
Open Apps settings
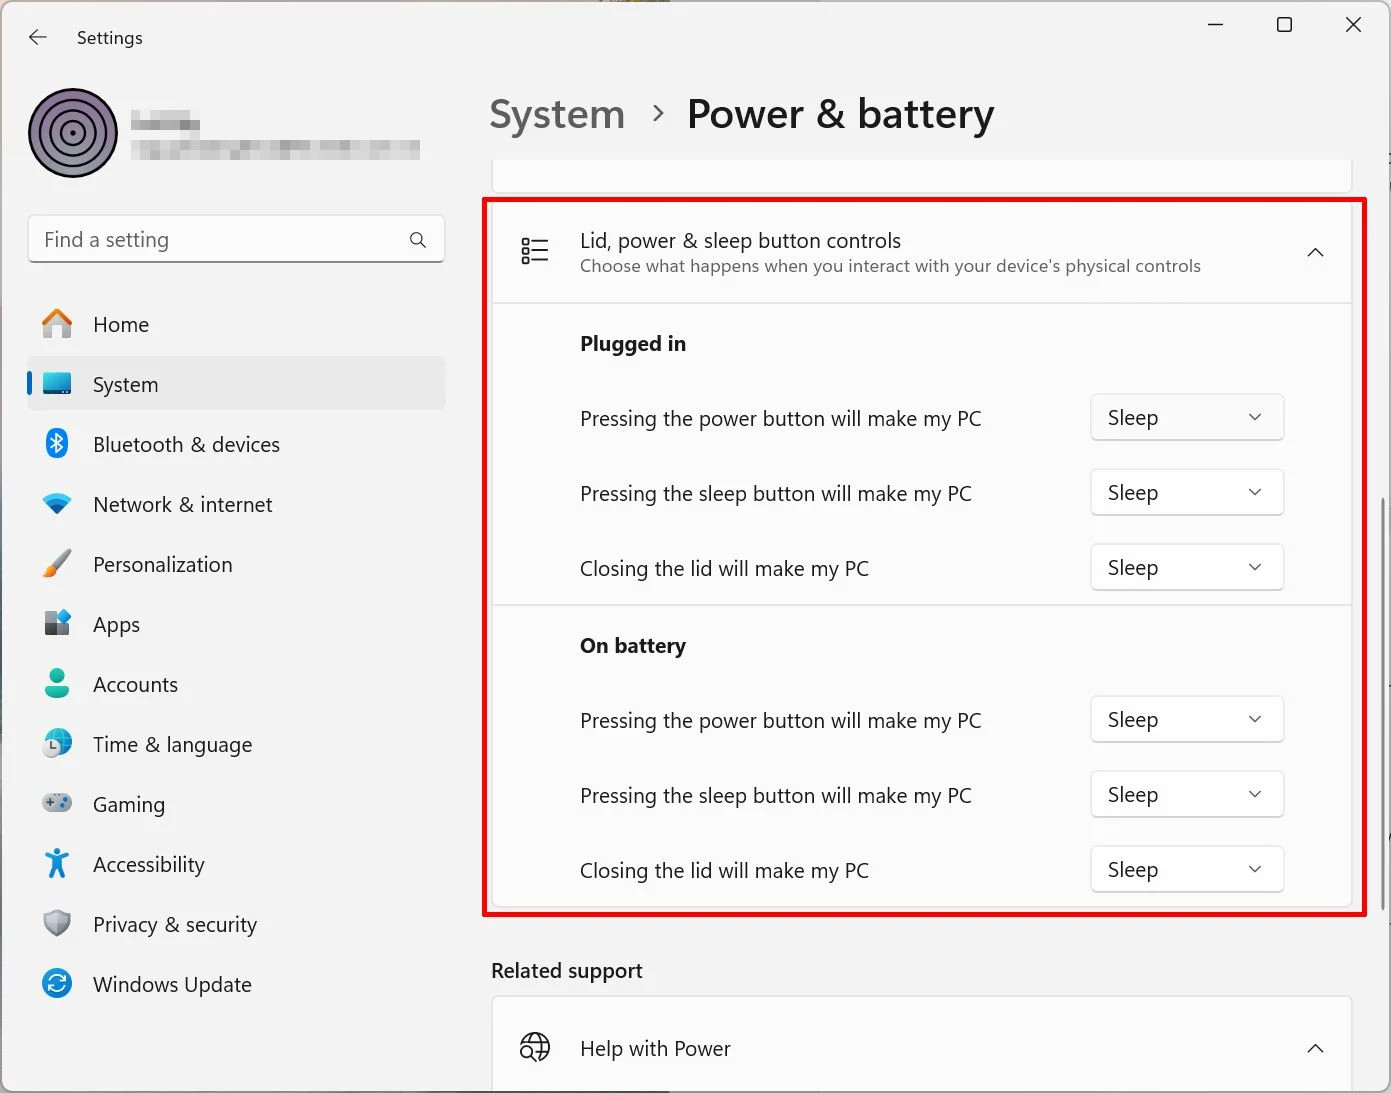point(116,624)
